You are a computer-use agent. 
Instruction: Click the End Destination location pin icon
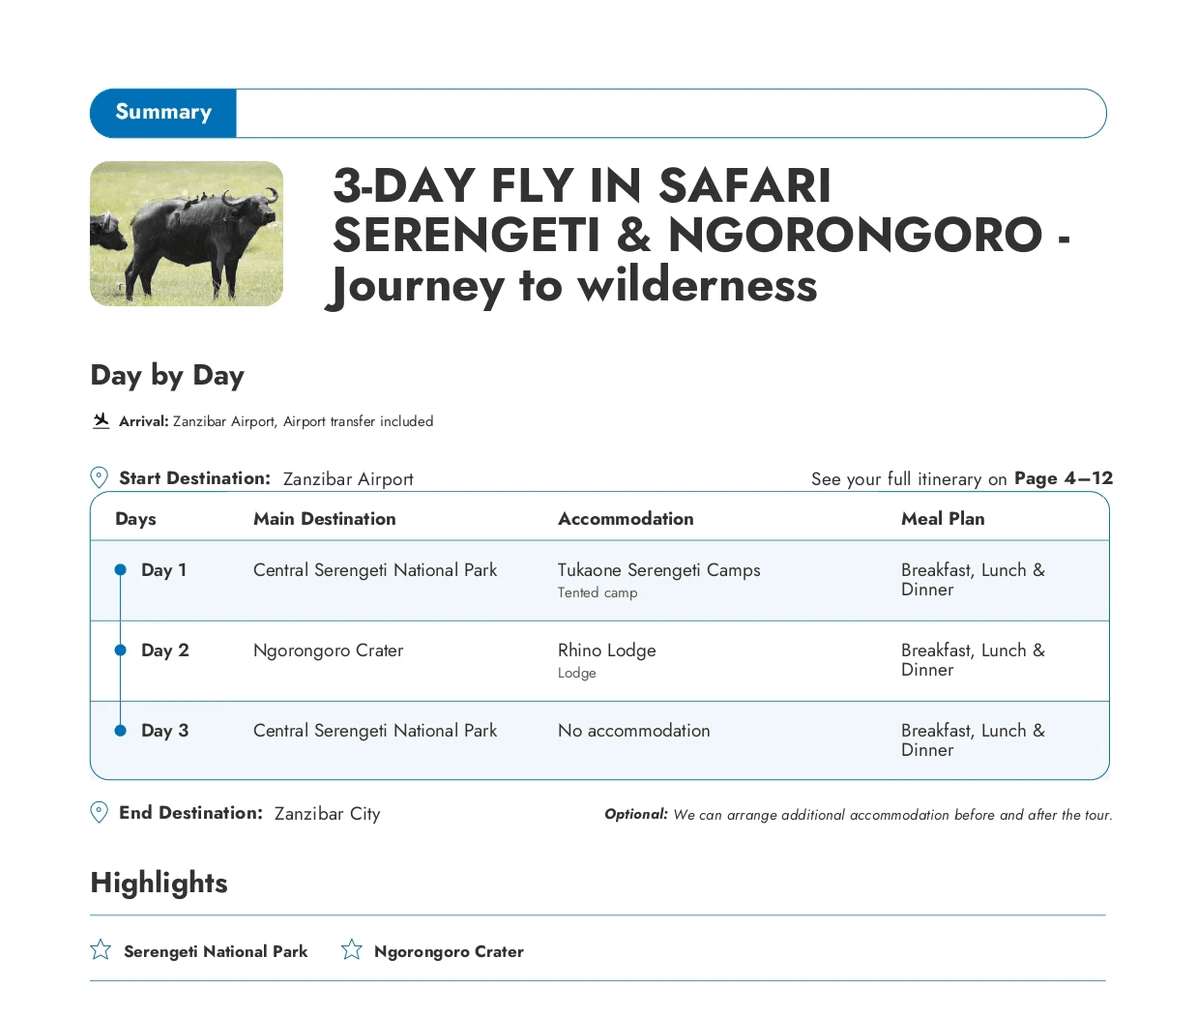99,812
